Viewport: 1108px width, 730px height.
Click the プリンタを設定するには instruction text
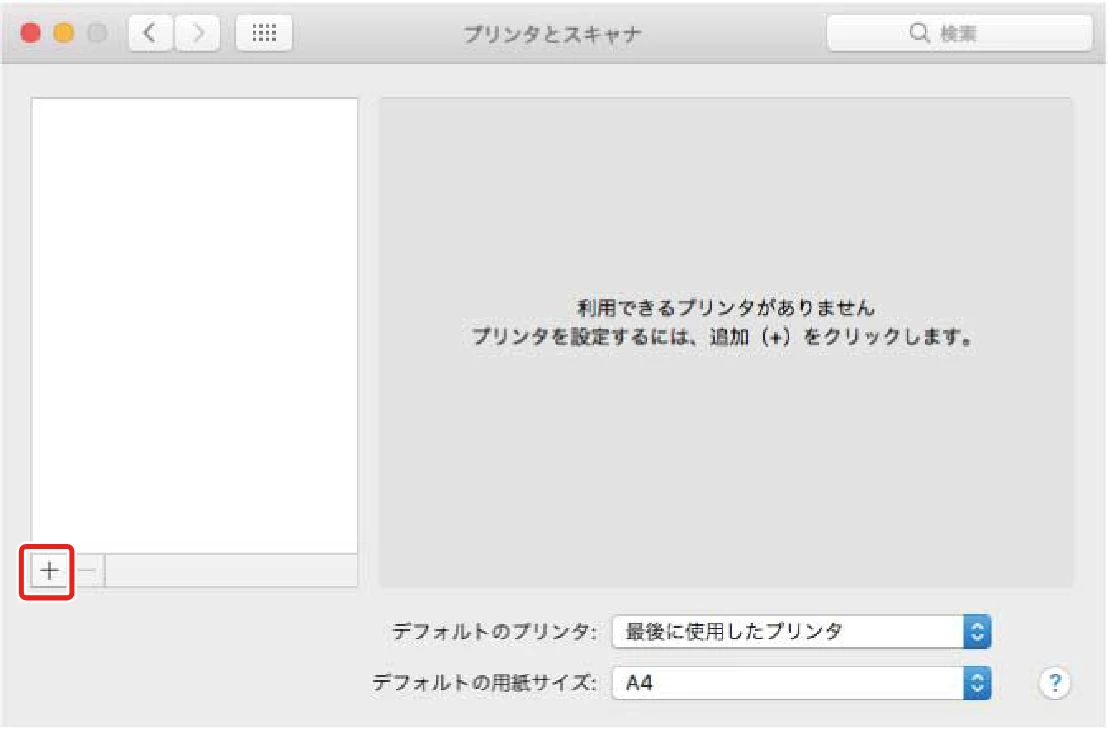pyautogui.click(x=722, y=336)
